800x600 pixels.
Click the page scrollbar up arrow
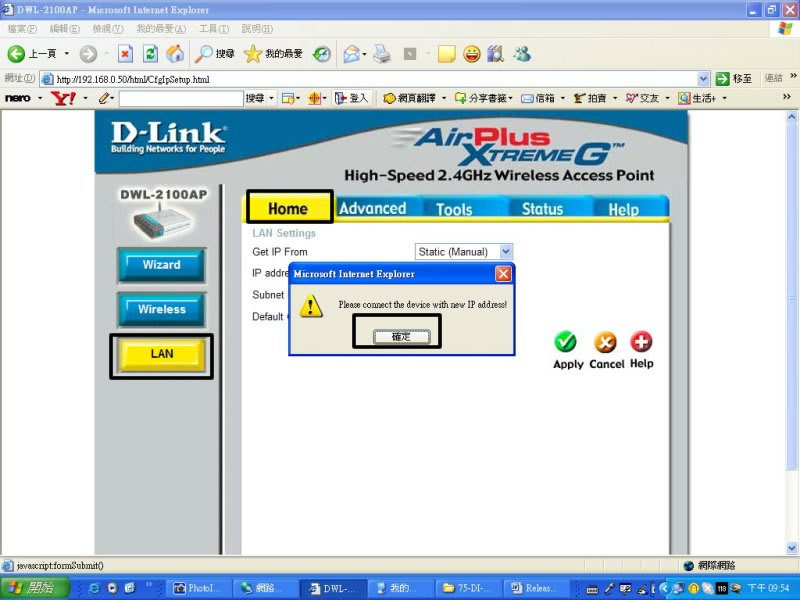click(x=791, y=117)
